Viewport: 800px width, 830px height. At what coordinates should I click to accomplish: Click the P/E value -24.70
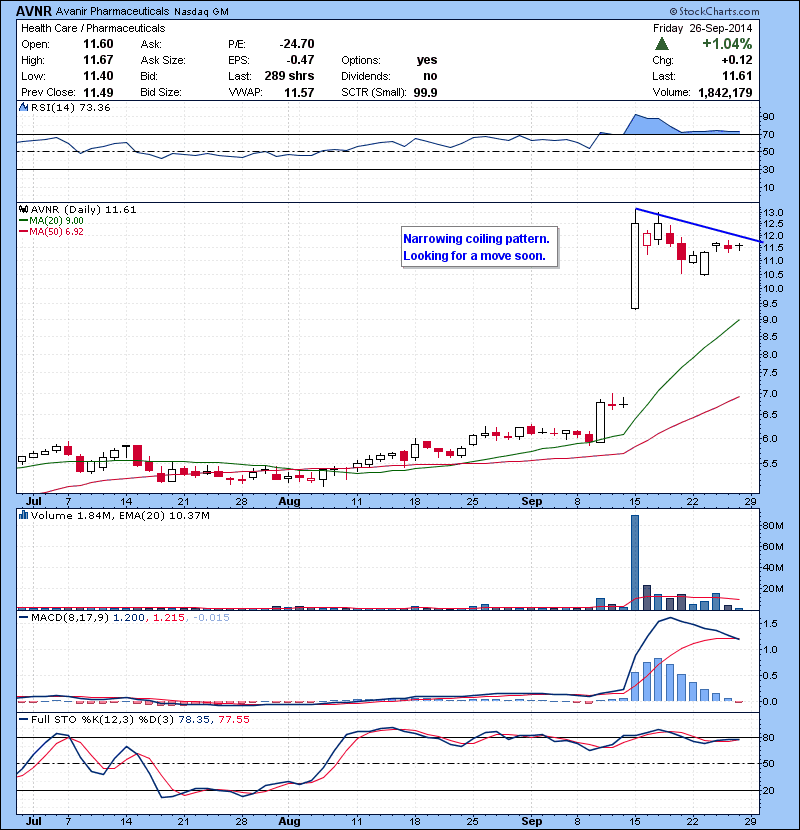pyautogui.click(x=297, y=44)
